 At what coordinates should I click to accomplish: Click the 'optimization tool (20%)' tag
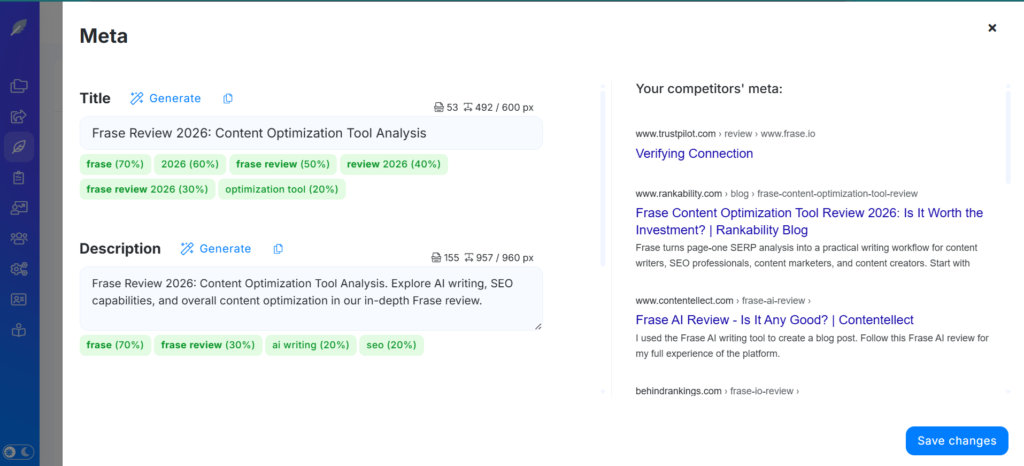(x=281, y=189)
